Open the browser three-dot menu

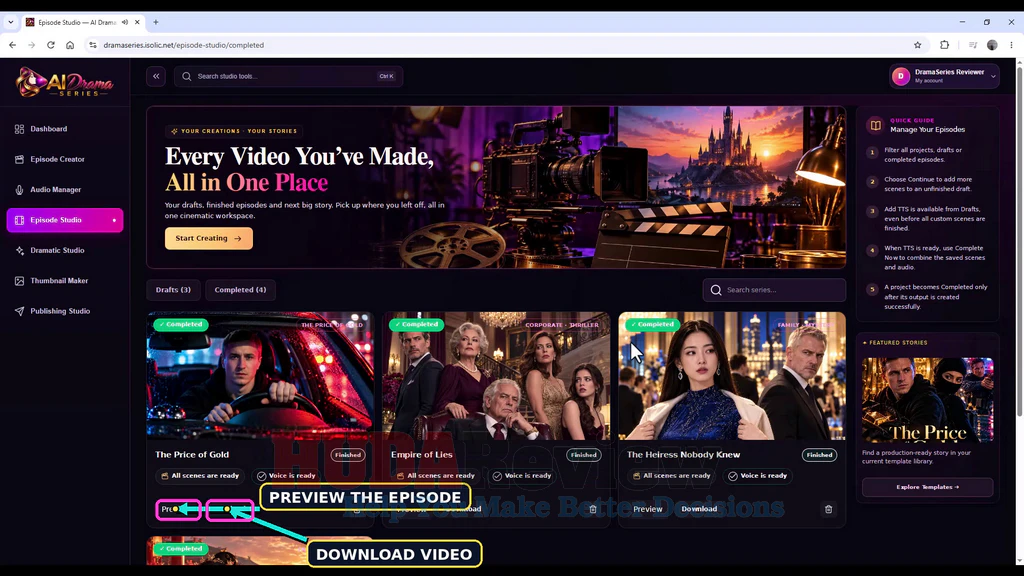(x=1012, y=45)
